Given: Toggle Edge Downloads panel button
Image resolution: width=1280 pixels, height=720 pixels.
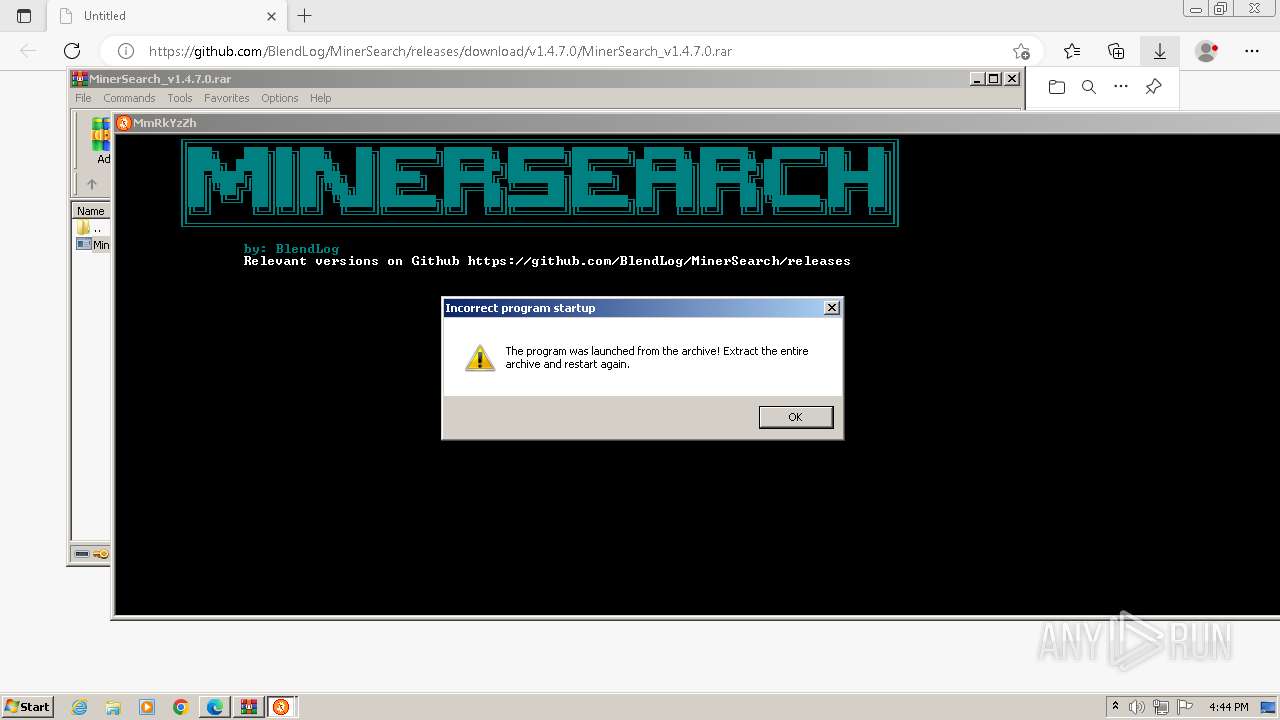Looking at the screenshot, I should [x=1160, y=51].
